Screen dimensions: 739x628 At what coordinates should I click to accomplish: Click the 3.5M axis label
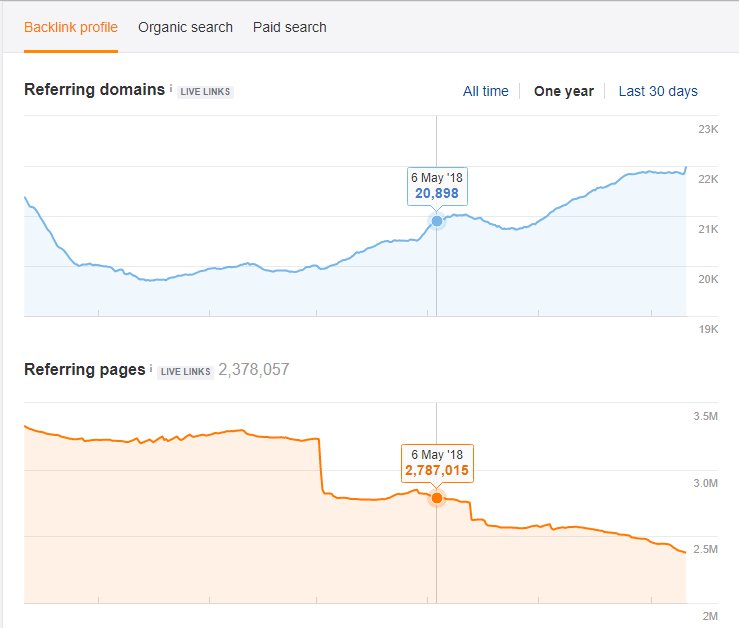point(705,416)
